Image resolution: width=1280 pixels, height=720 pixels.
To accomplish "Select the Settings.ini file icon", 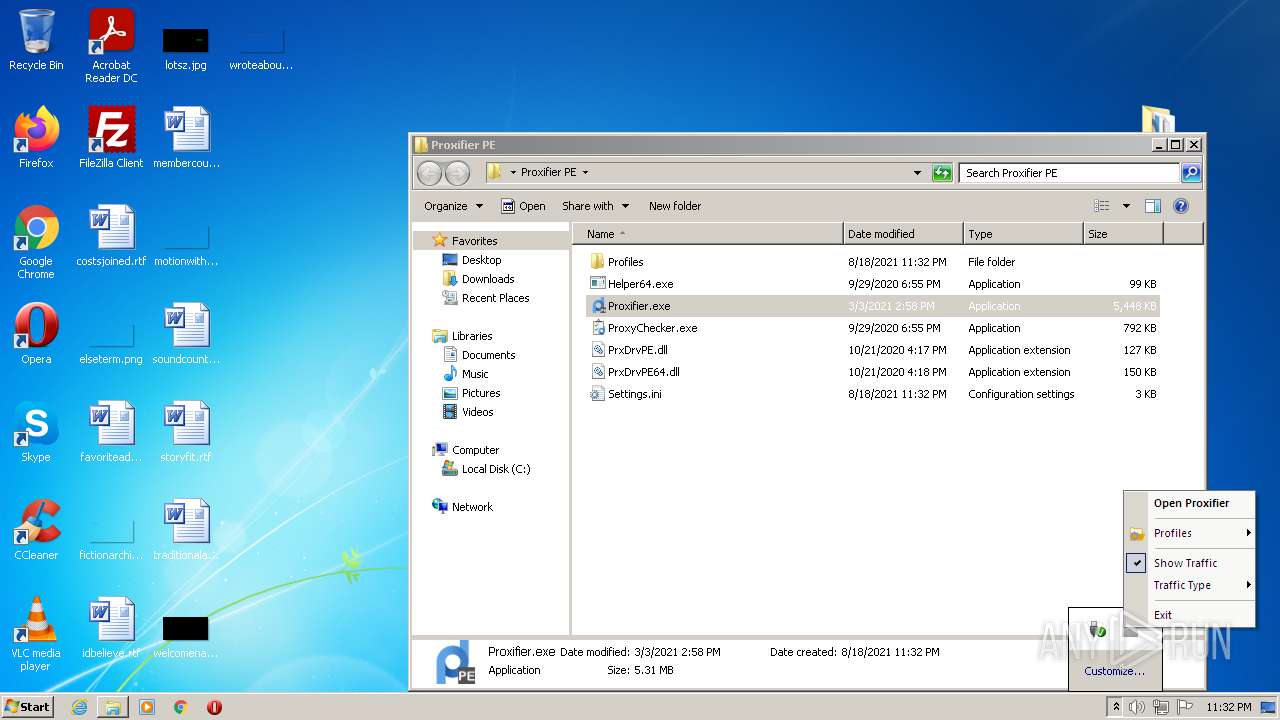I will [x=598, y=394].
